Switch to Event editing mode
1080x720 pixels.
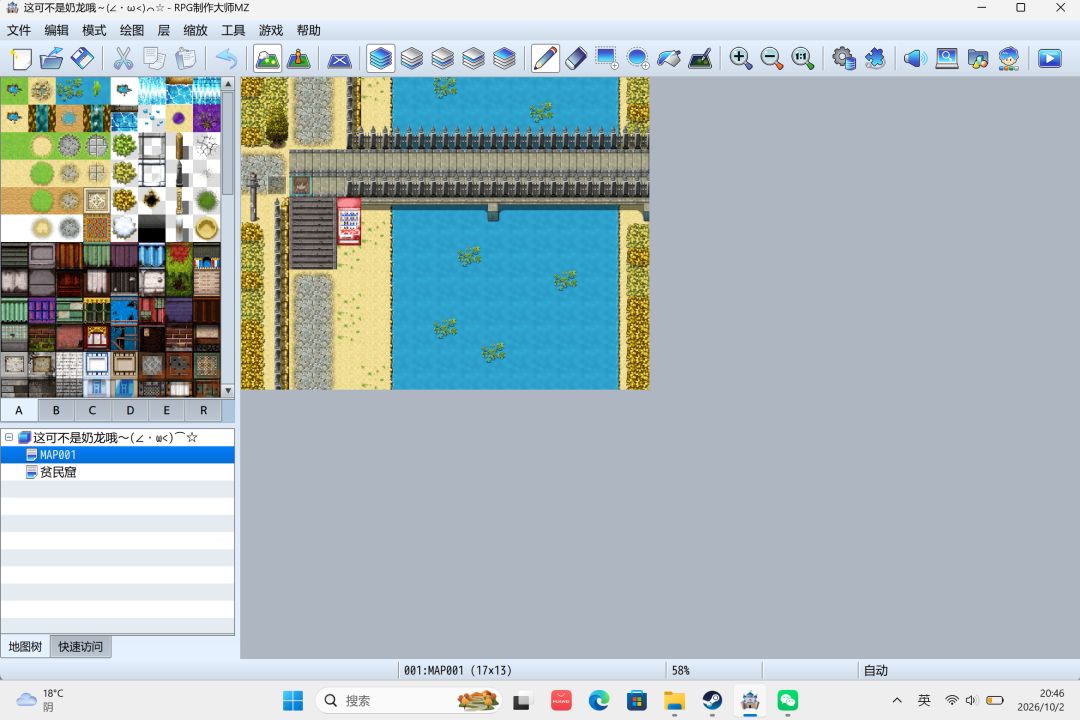[298, 59]
